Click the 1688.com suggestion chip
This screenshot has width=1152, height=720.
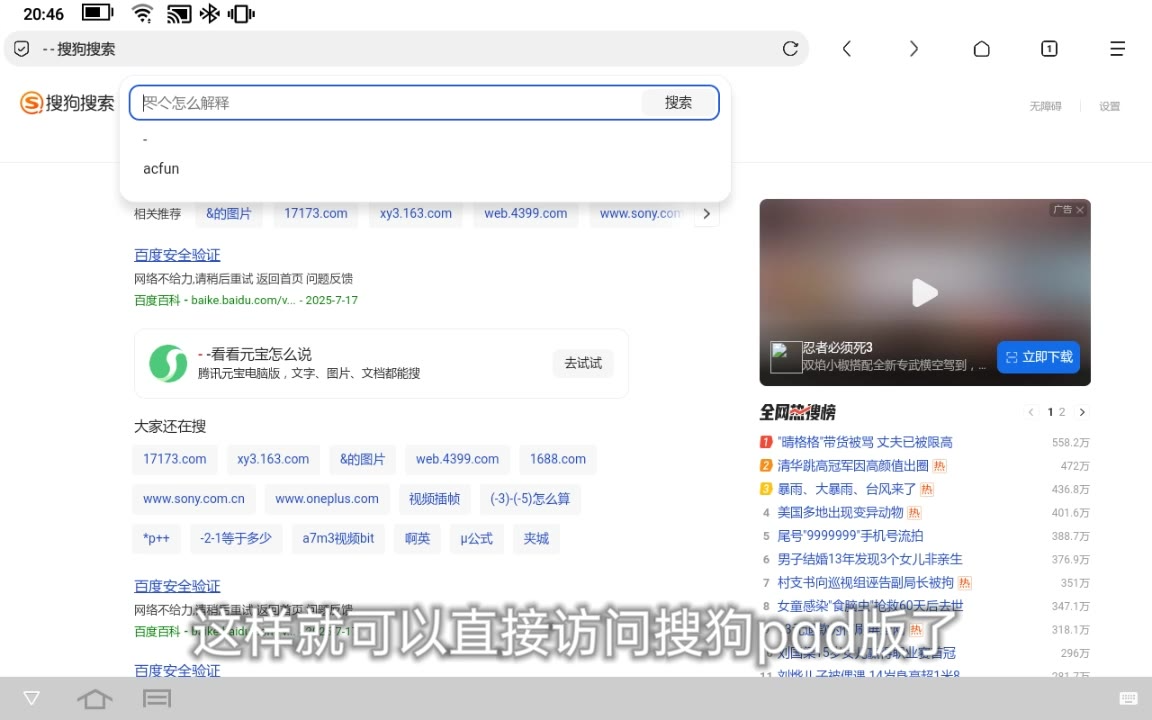[x=558, y=459]
